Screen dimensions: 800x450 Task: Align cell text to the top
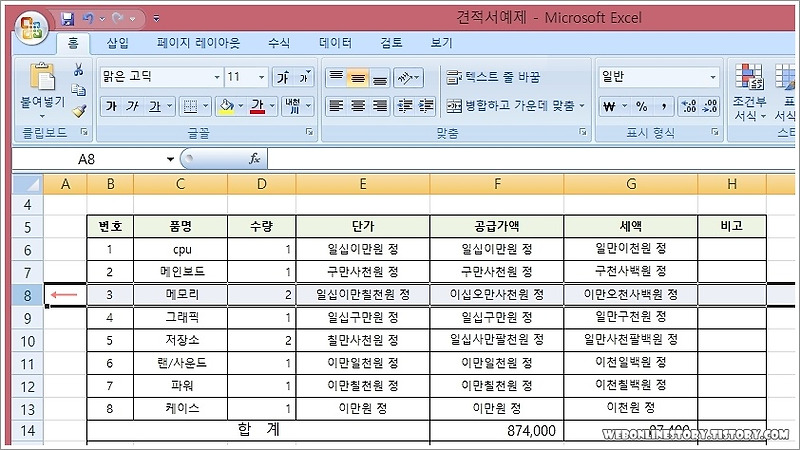tap(336, 77)
